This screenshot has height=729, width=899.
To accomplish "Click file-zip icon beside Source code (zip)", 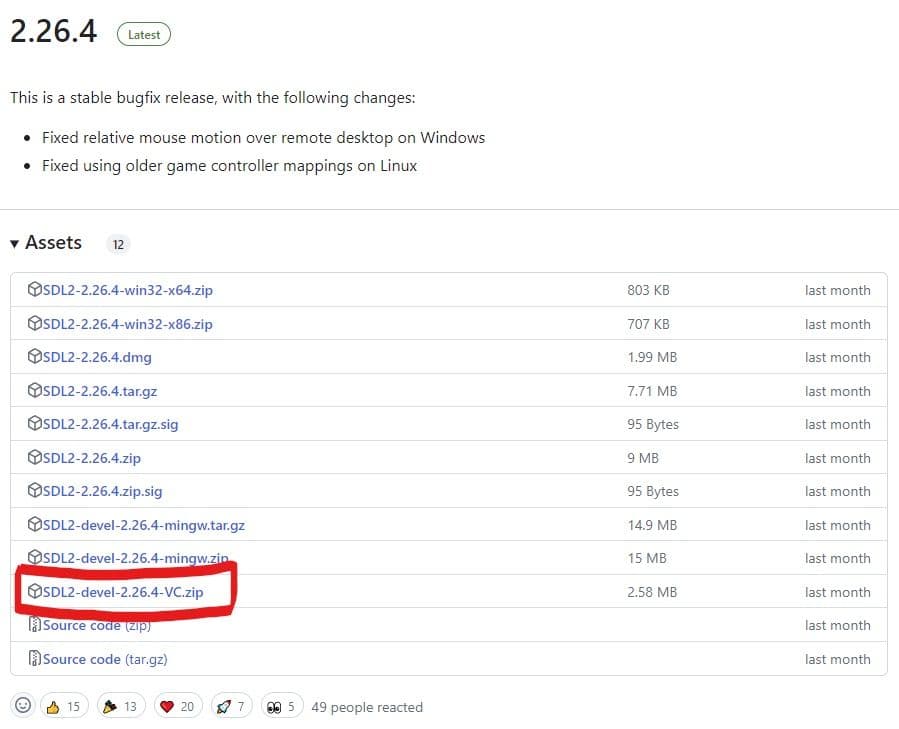I will coord(35,625).
